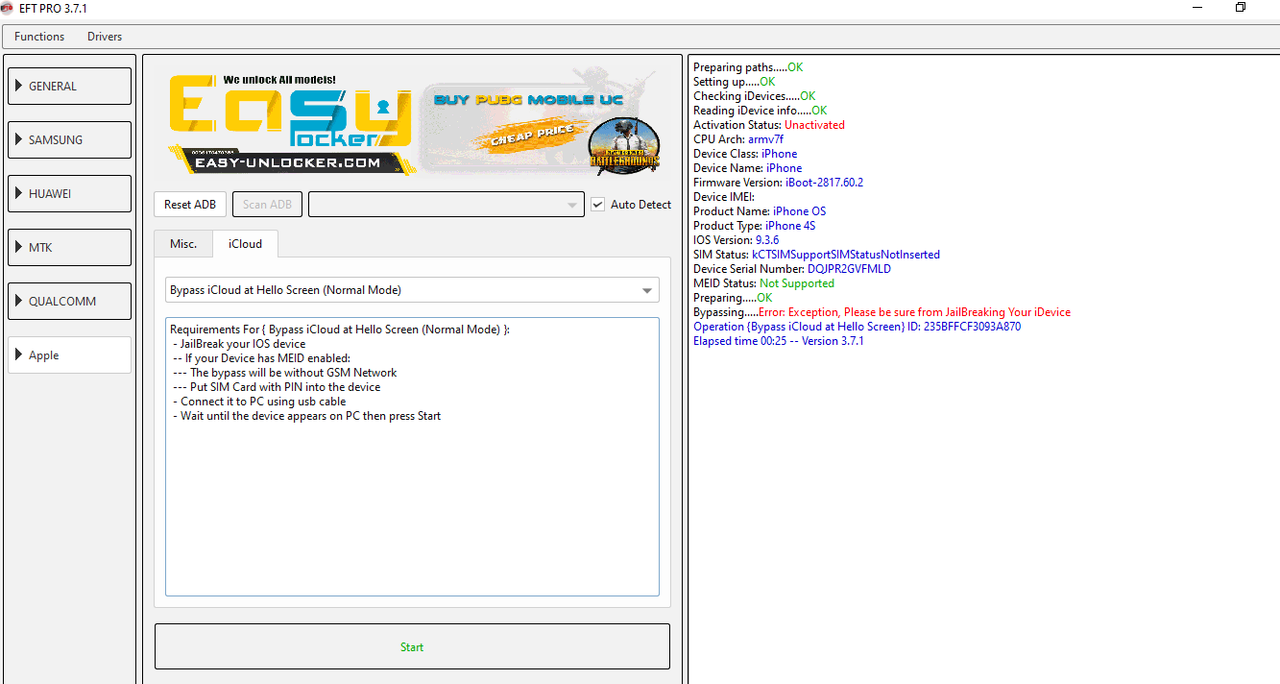1280x684 pixels.
Task: Click the Cheap Price banner badge
Action: [x=531, y=134]
